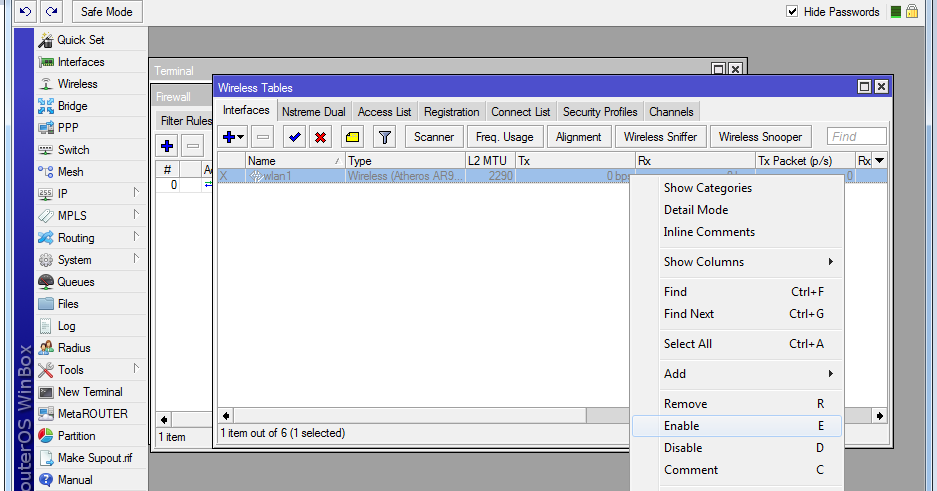Open the Bridge sidebar entry
The image size is (937, 491).
point(72,106)
